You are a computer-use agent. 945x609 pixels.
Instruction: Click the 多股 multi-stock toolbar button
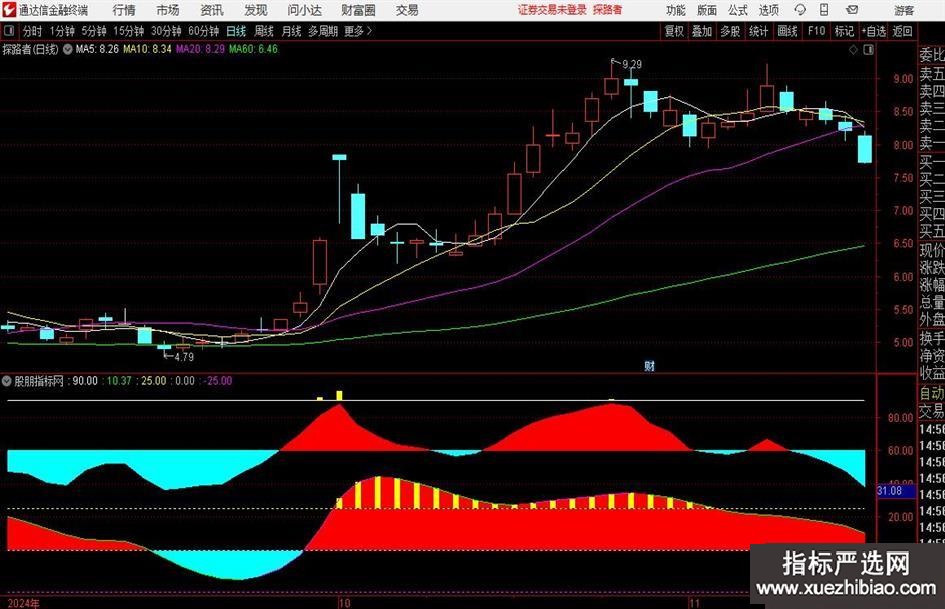[730, 31]
